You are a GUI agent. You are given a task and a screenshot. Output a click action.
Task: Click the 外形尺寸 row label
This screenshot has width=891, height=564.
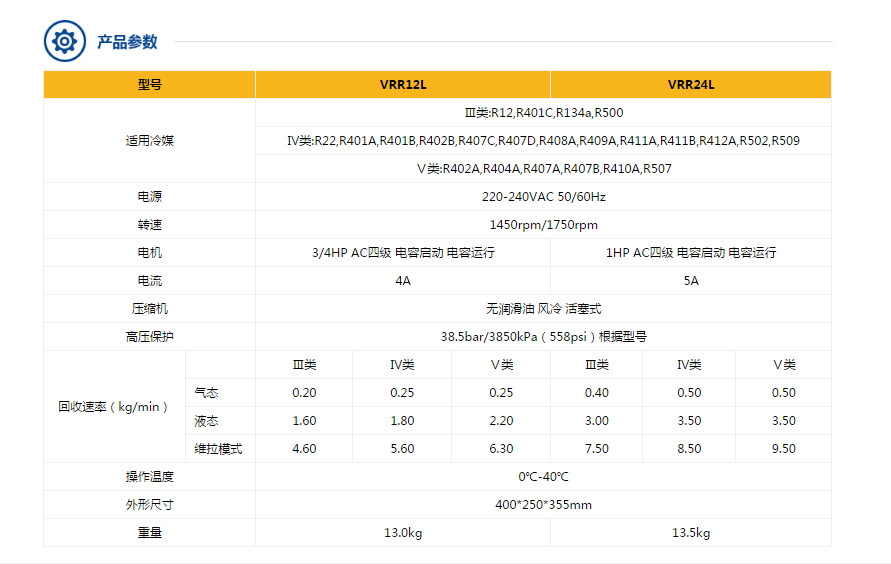coord(149,505)
